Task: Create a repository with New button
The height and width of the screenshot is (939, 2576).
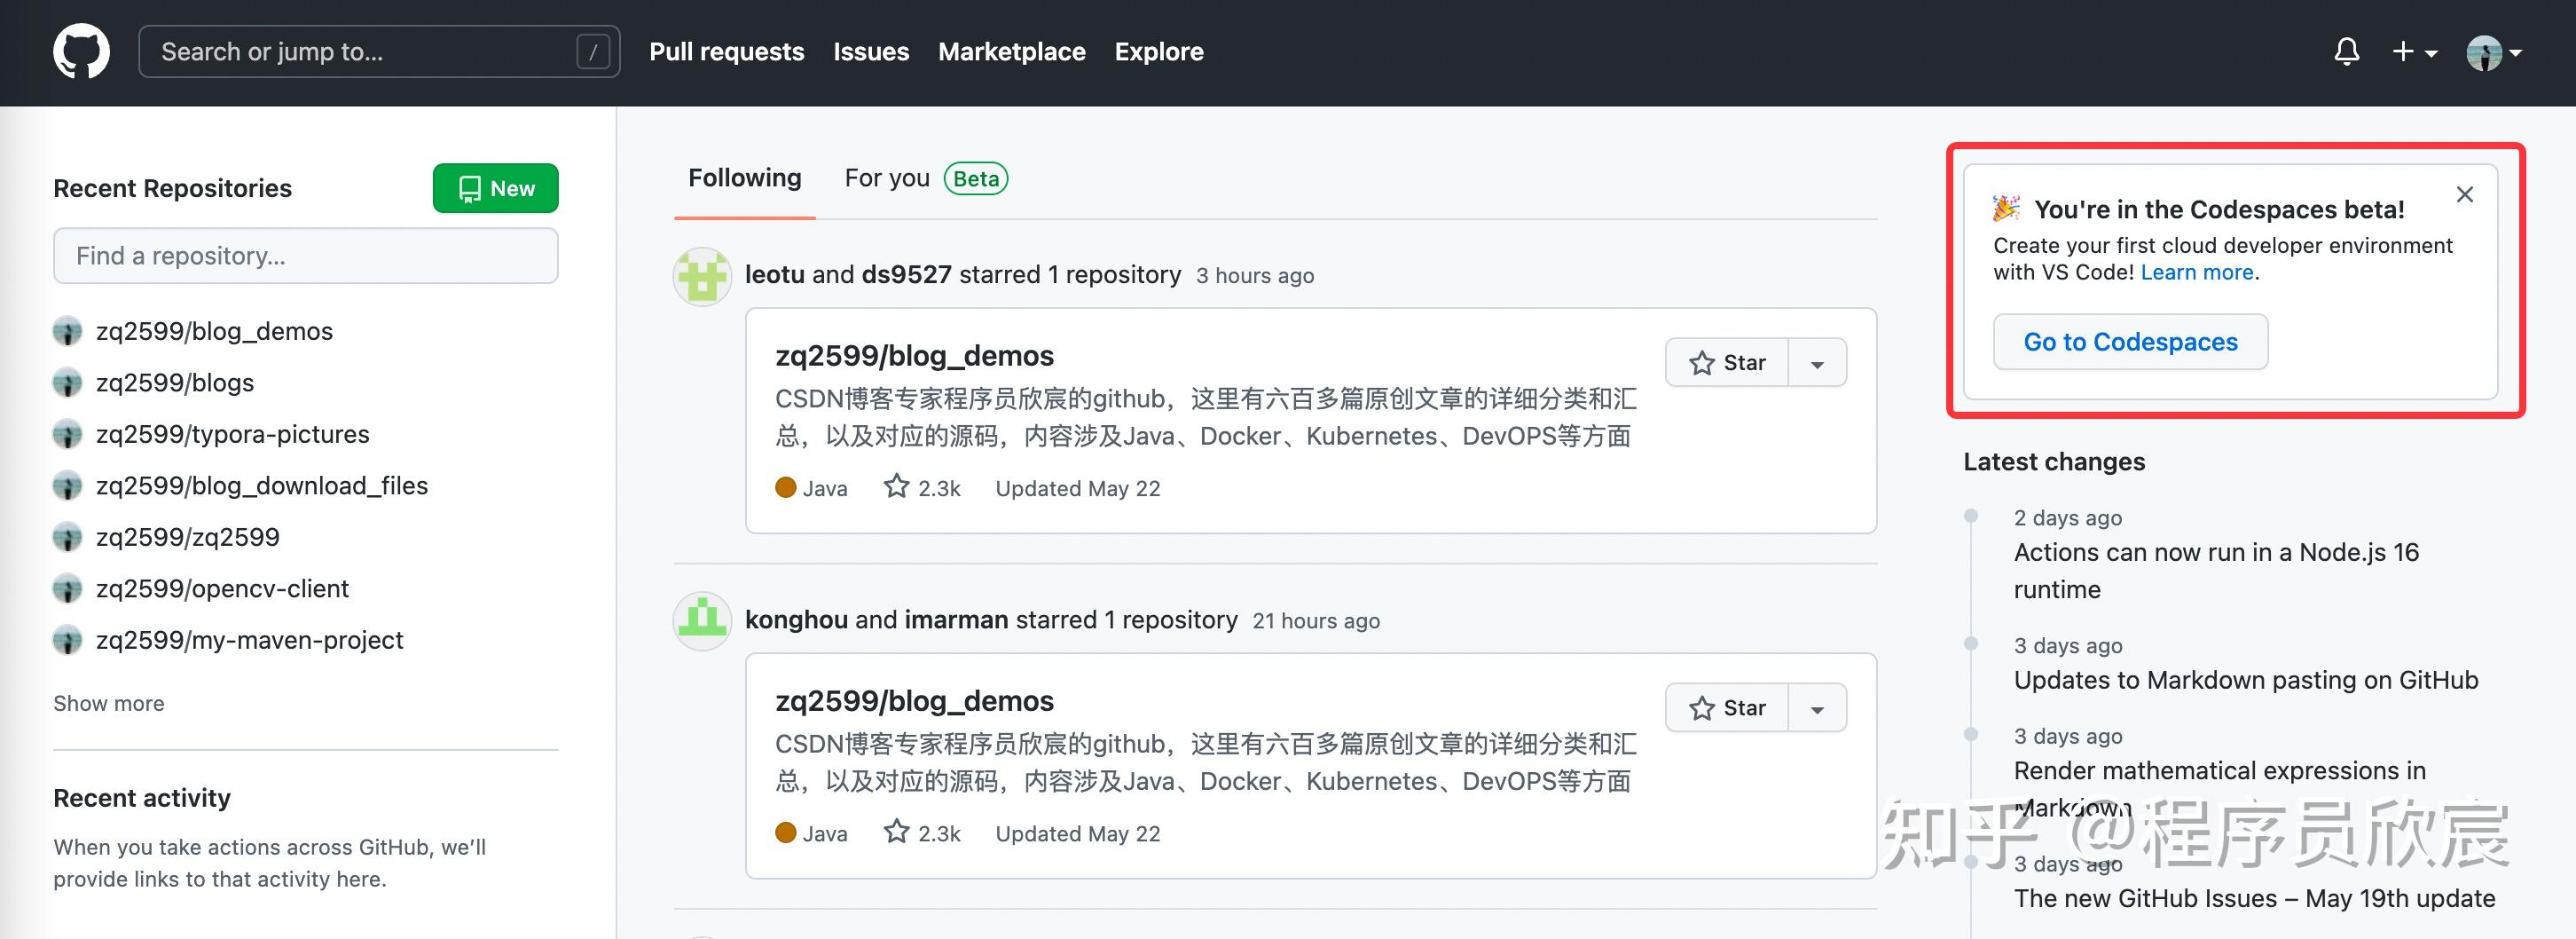Action: point(495,188)
